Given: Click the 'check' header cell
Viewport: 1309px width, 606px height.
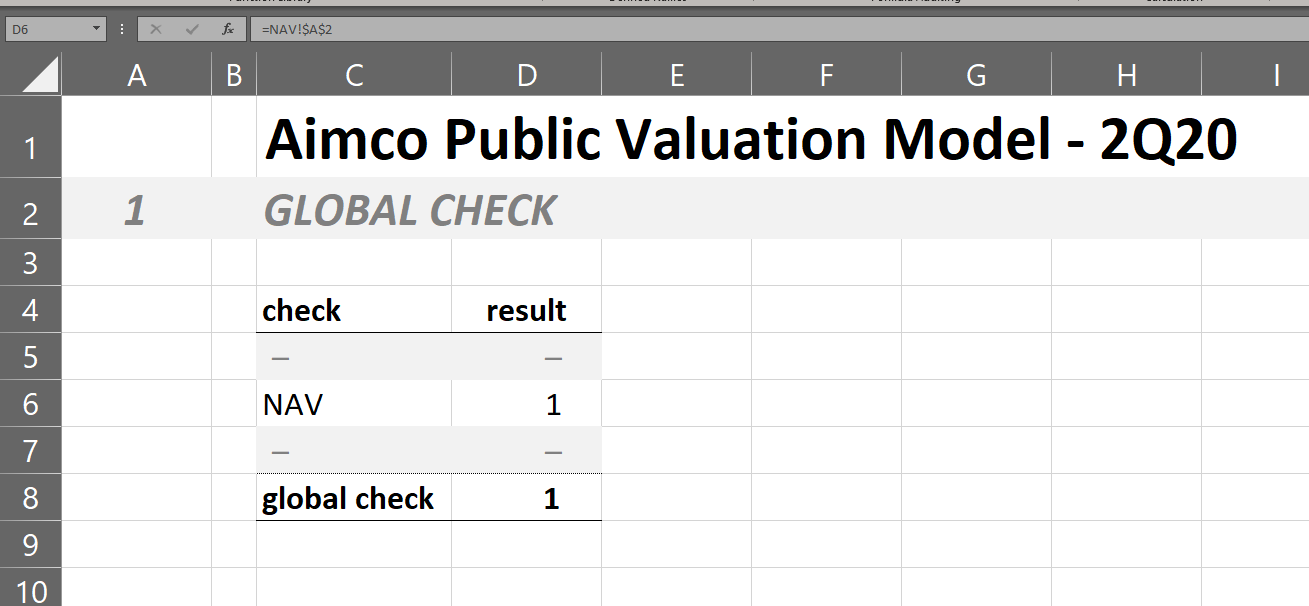Looking at the screenshot, I should 354,310.
